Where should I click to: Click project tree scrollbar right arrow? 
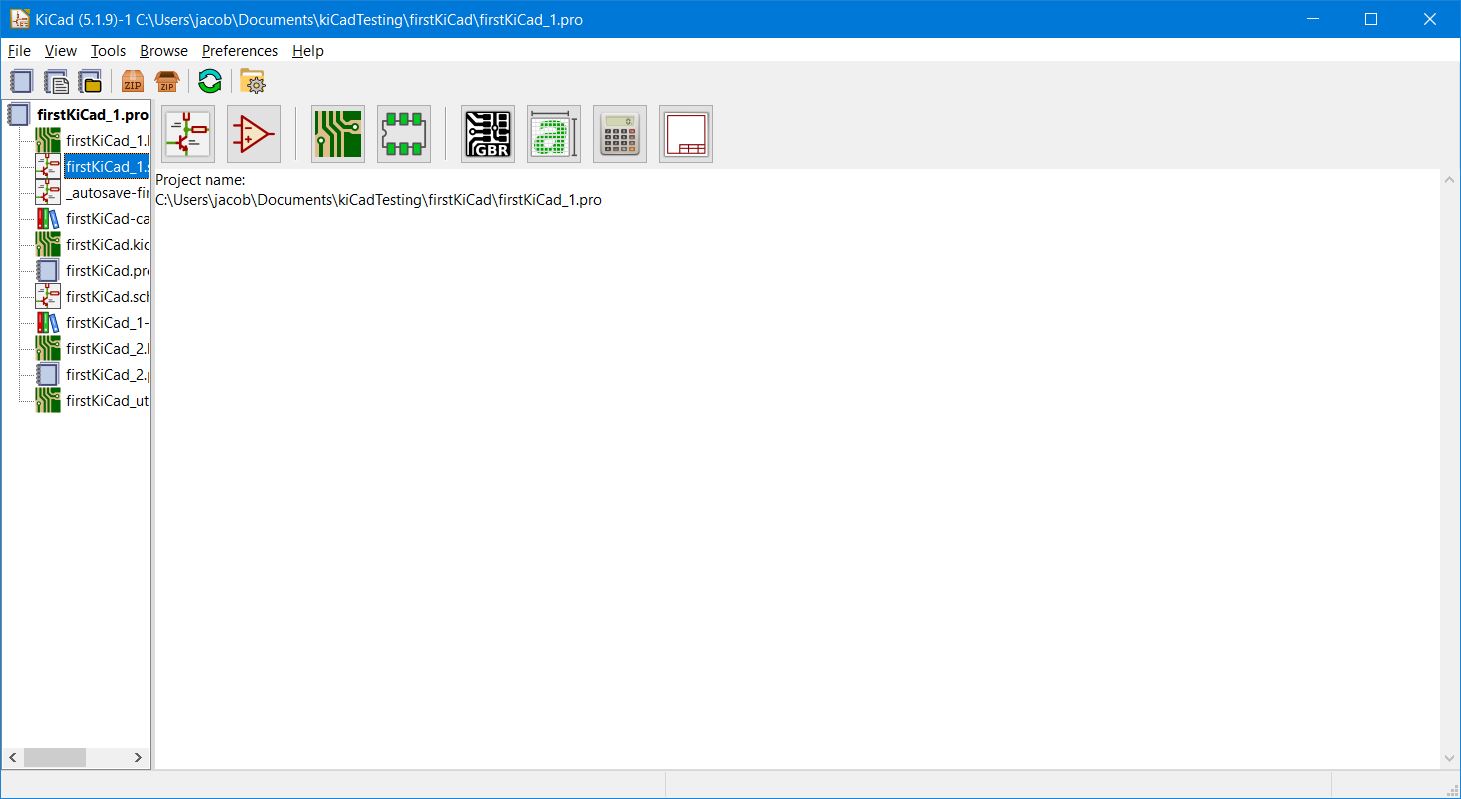pyautogui.click(x=138, y=758)
